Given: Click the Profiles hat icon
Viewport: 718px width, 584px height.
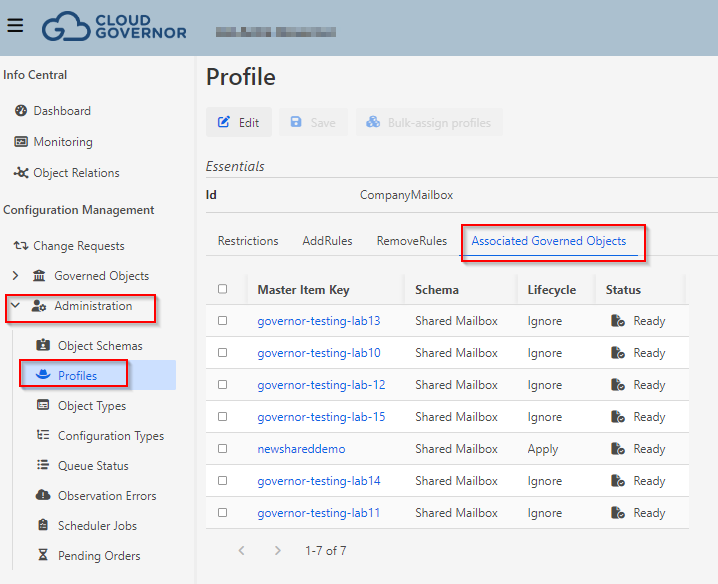Looking at the screenshot, I should click(43, 375).
